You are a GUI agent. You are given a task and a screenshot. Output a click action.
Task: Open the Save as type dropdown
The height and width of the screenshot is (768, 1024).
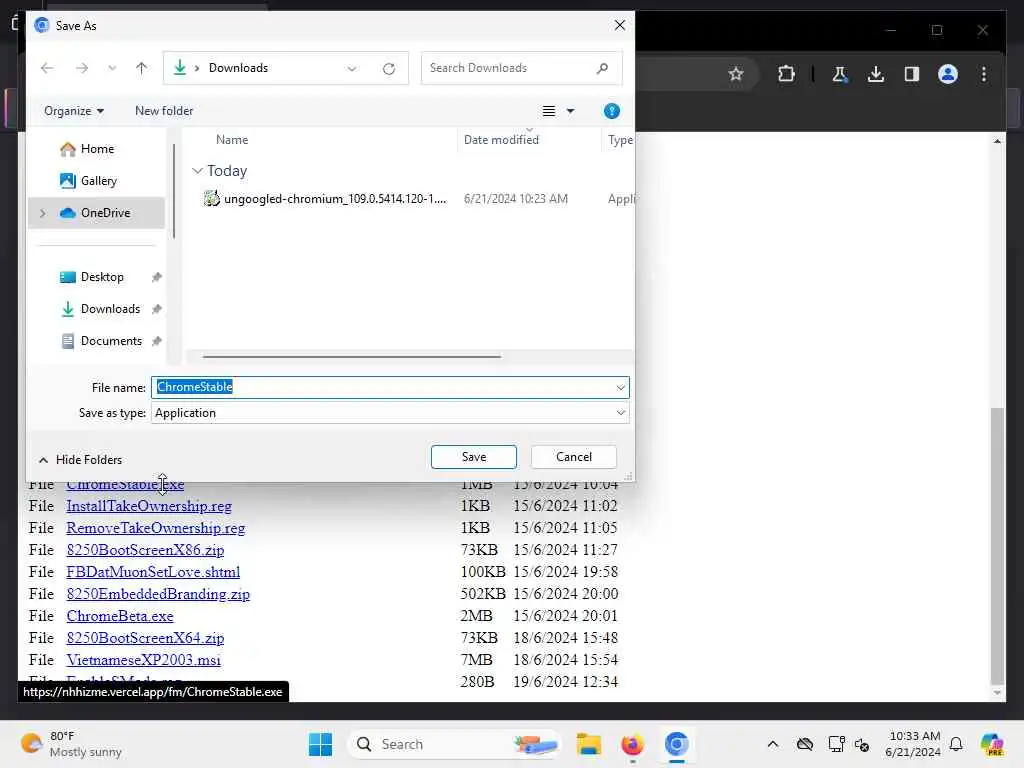pyautogui.click(x=390, y=413)
